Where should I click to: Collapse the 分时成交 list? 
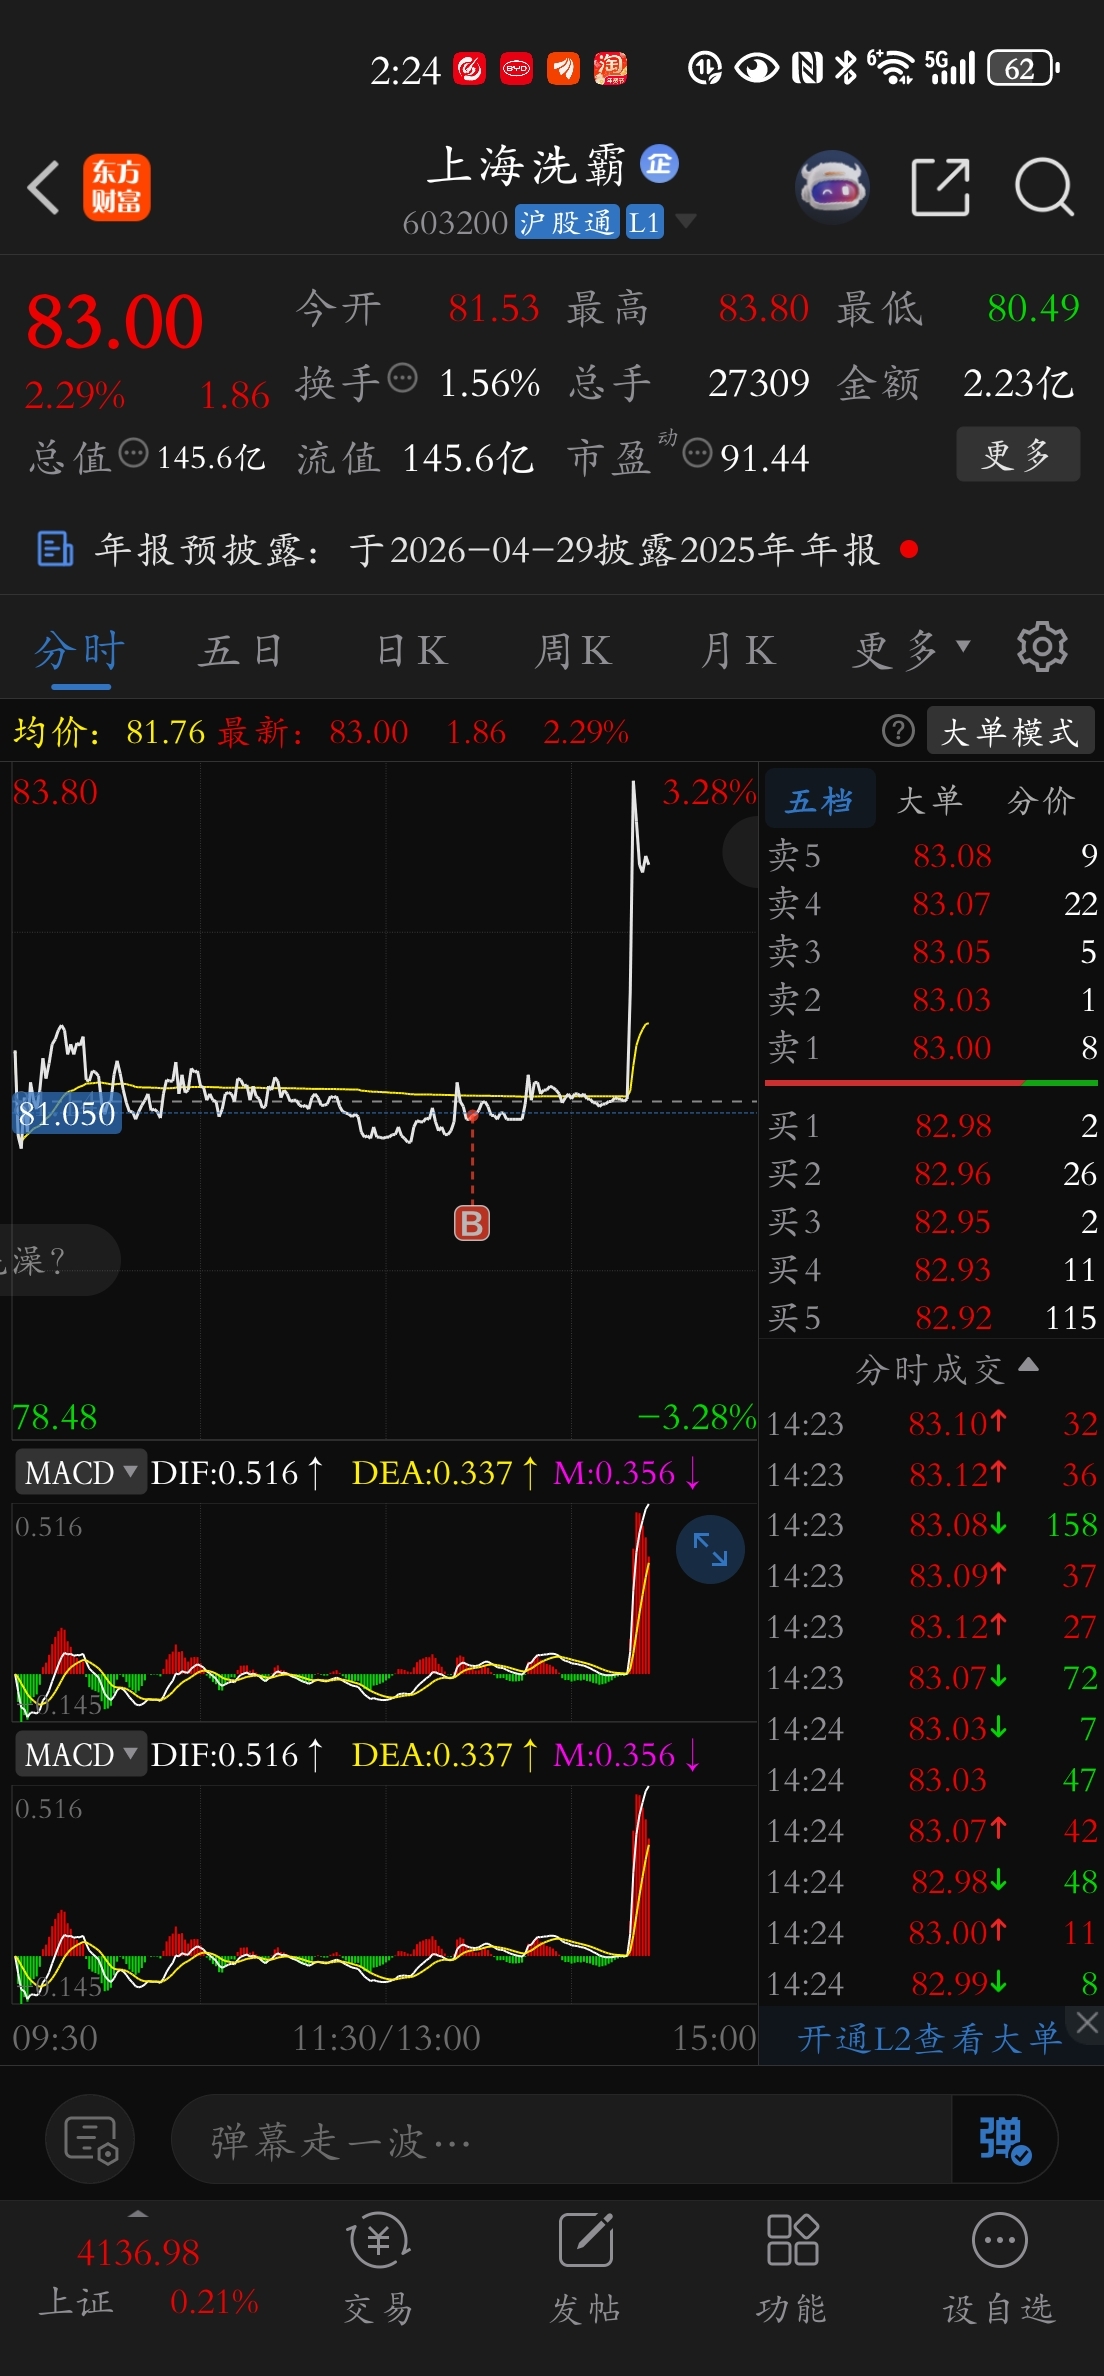tap(1028, 1365)
